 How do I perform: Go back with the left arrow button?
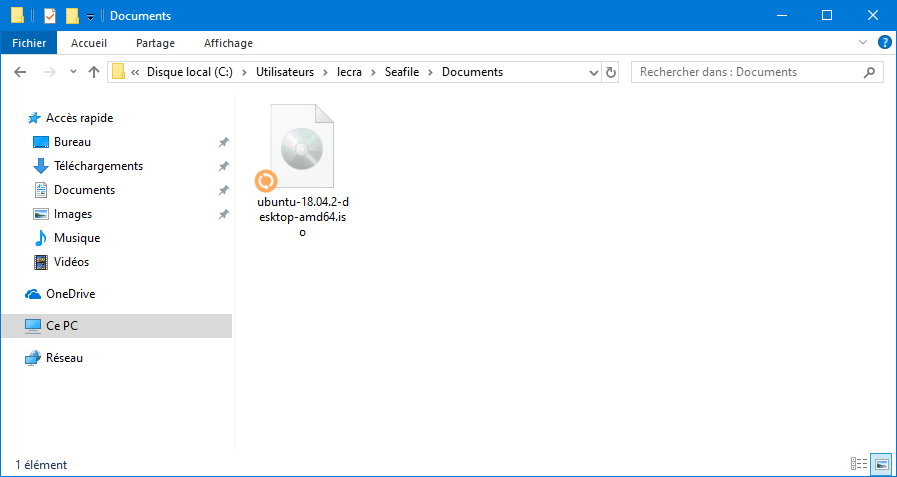tap(20, 72)
